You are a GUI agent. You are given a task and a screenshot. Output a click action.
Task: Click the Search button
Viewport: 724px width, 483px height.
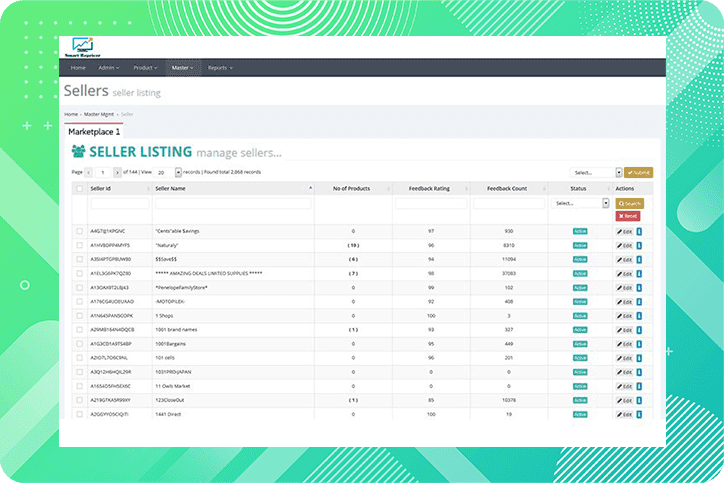629,203
